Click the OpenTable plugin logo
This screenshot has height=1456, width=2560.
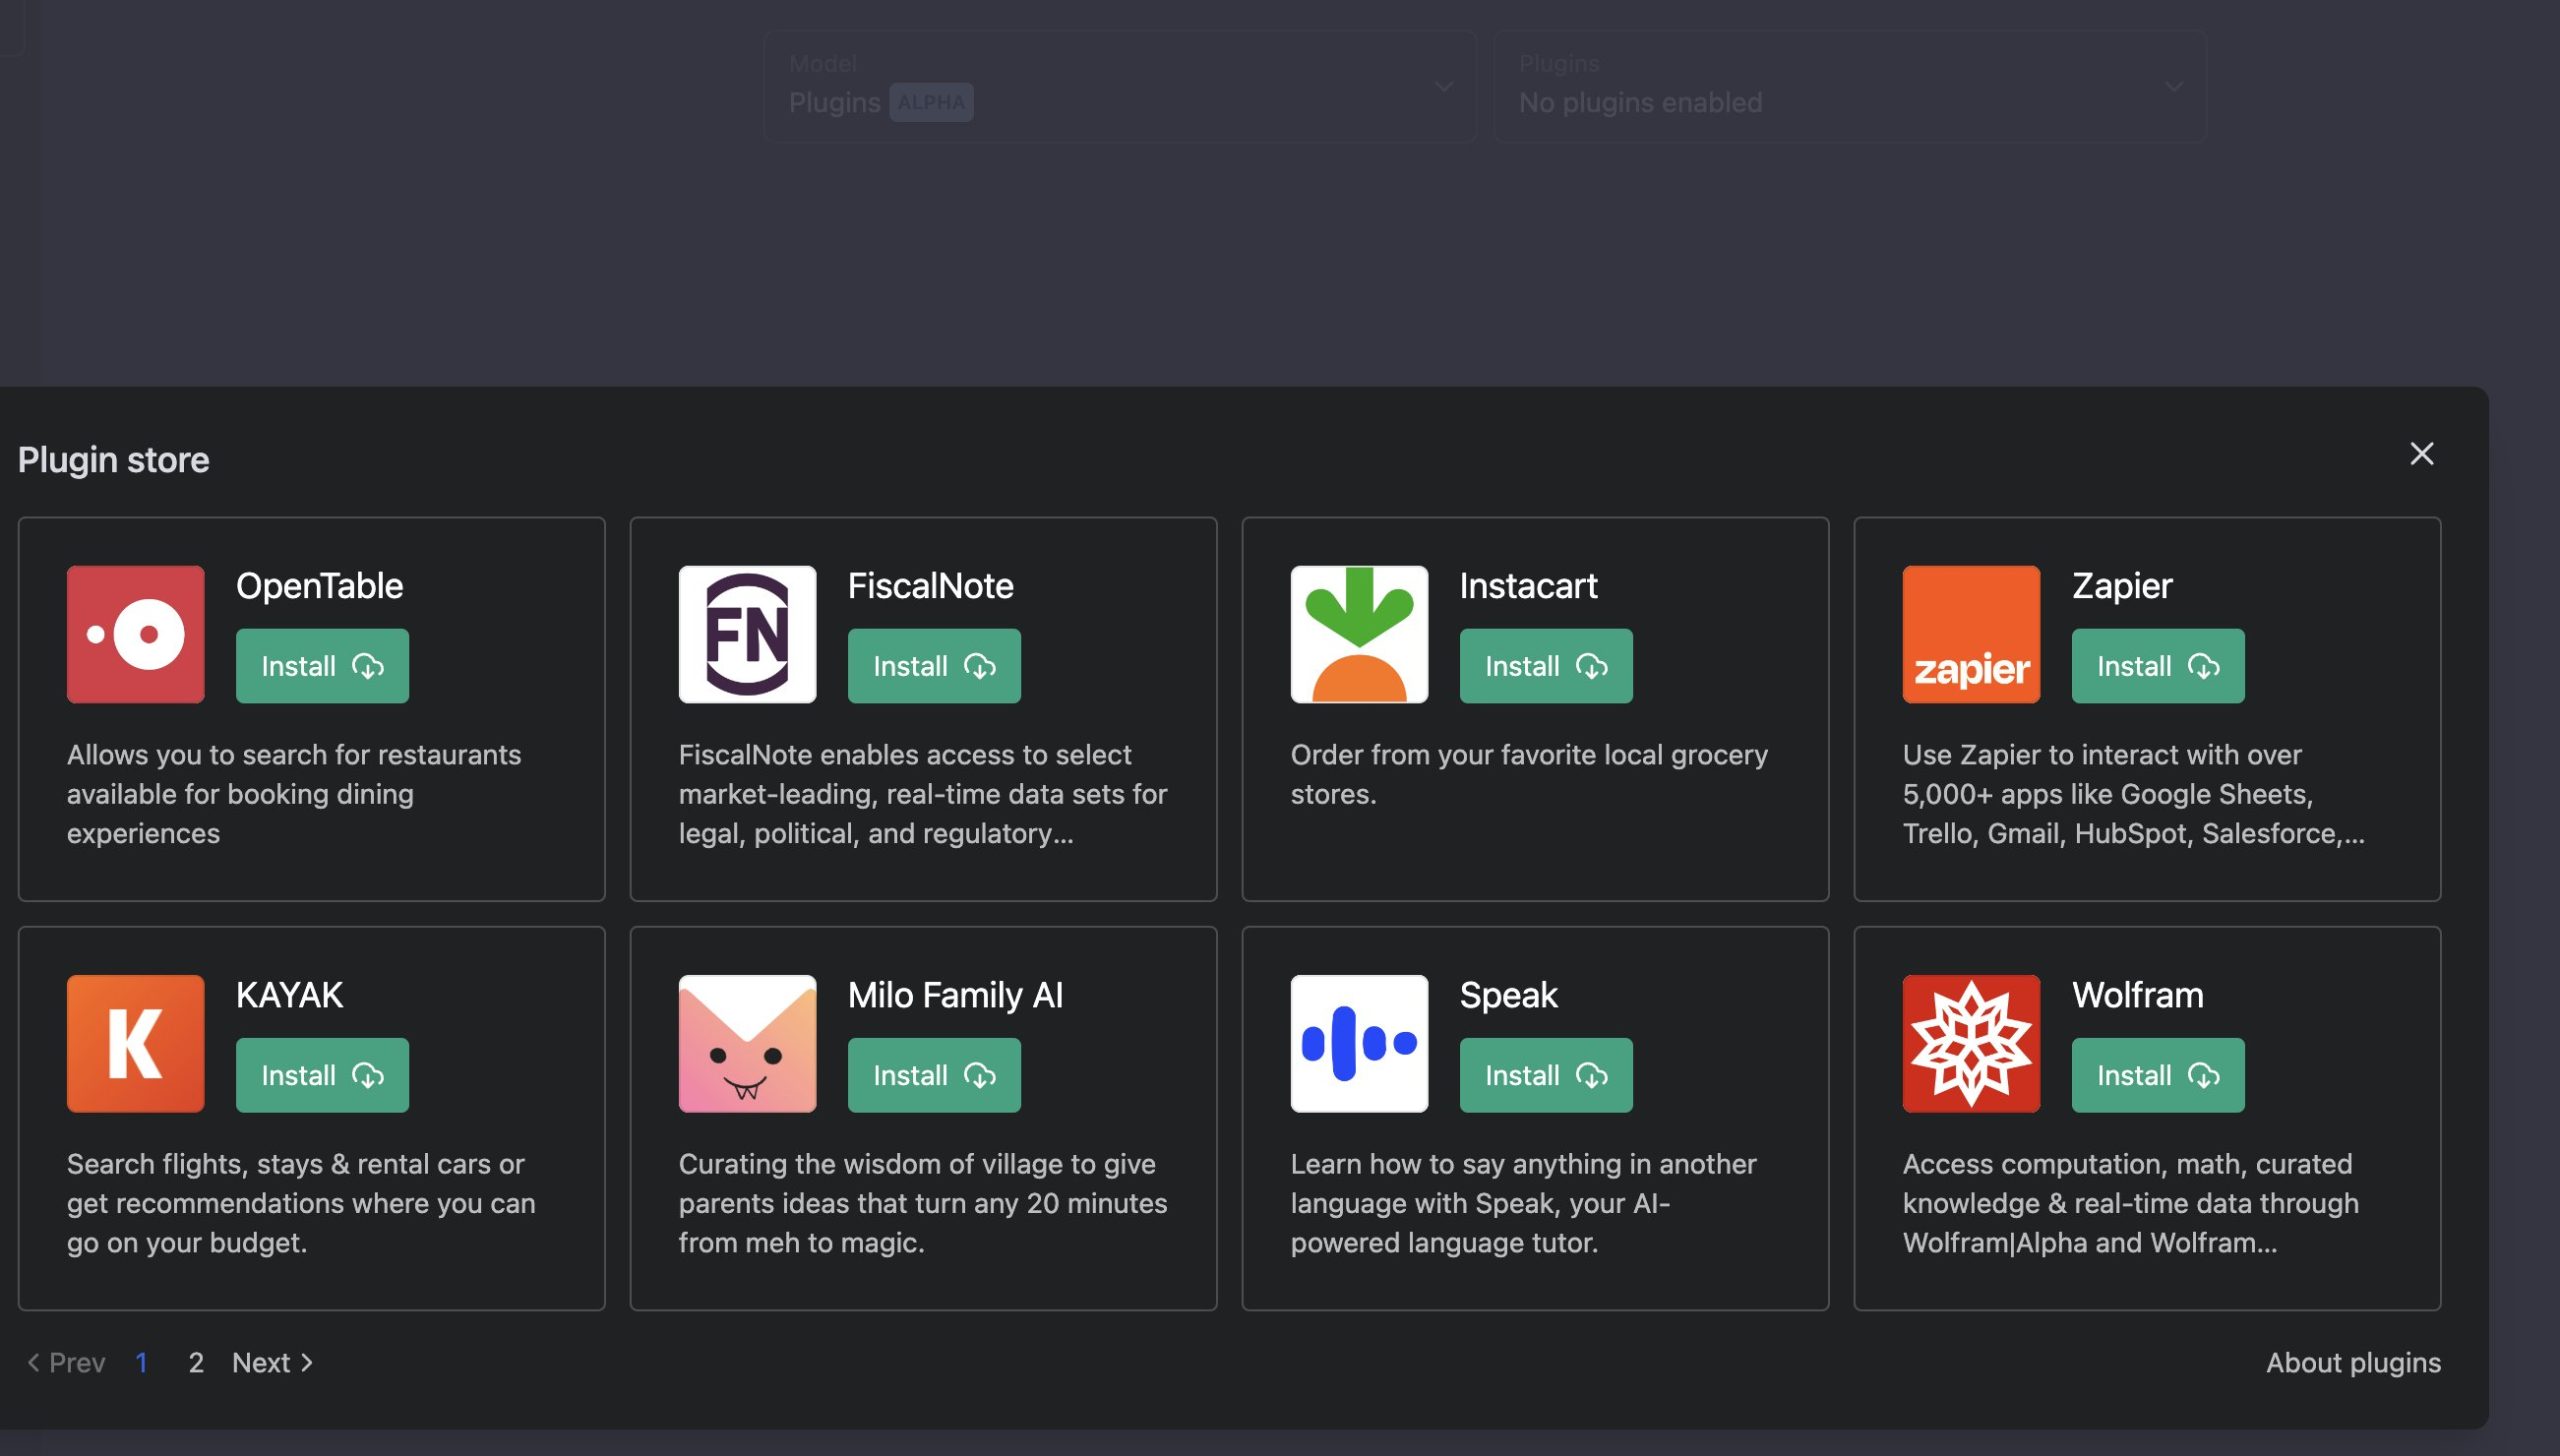point(135,633)
